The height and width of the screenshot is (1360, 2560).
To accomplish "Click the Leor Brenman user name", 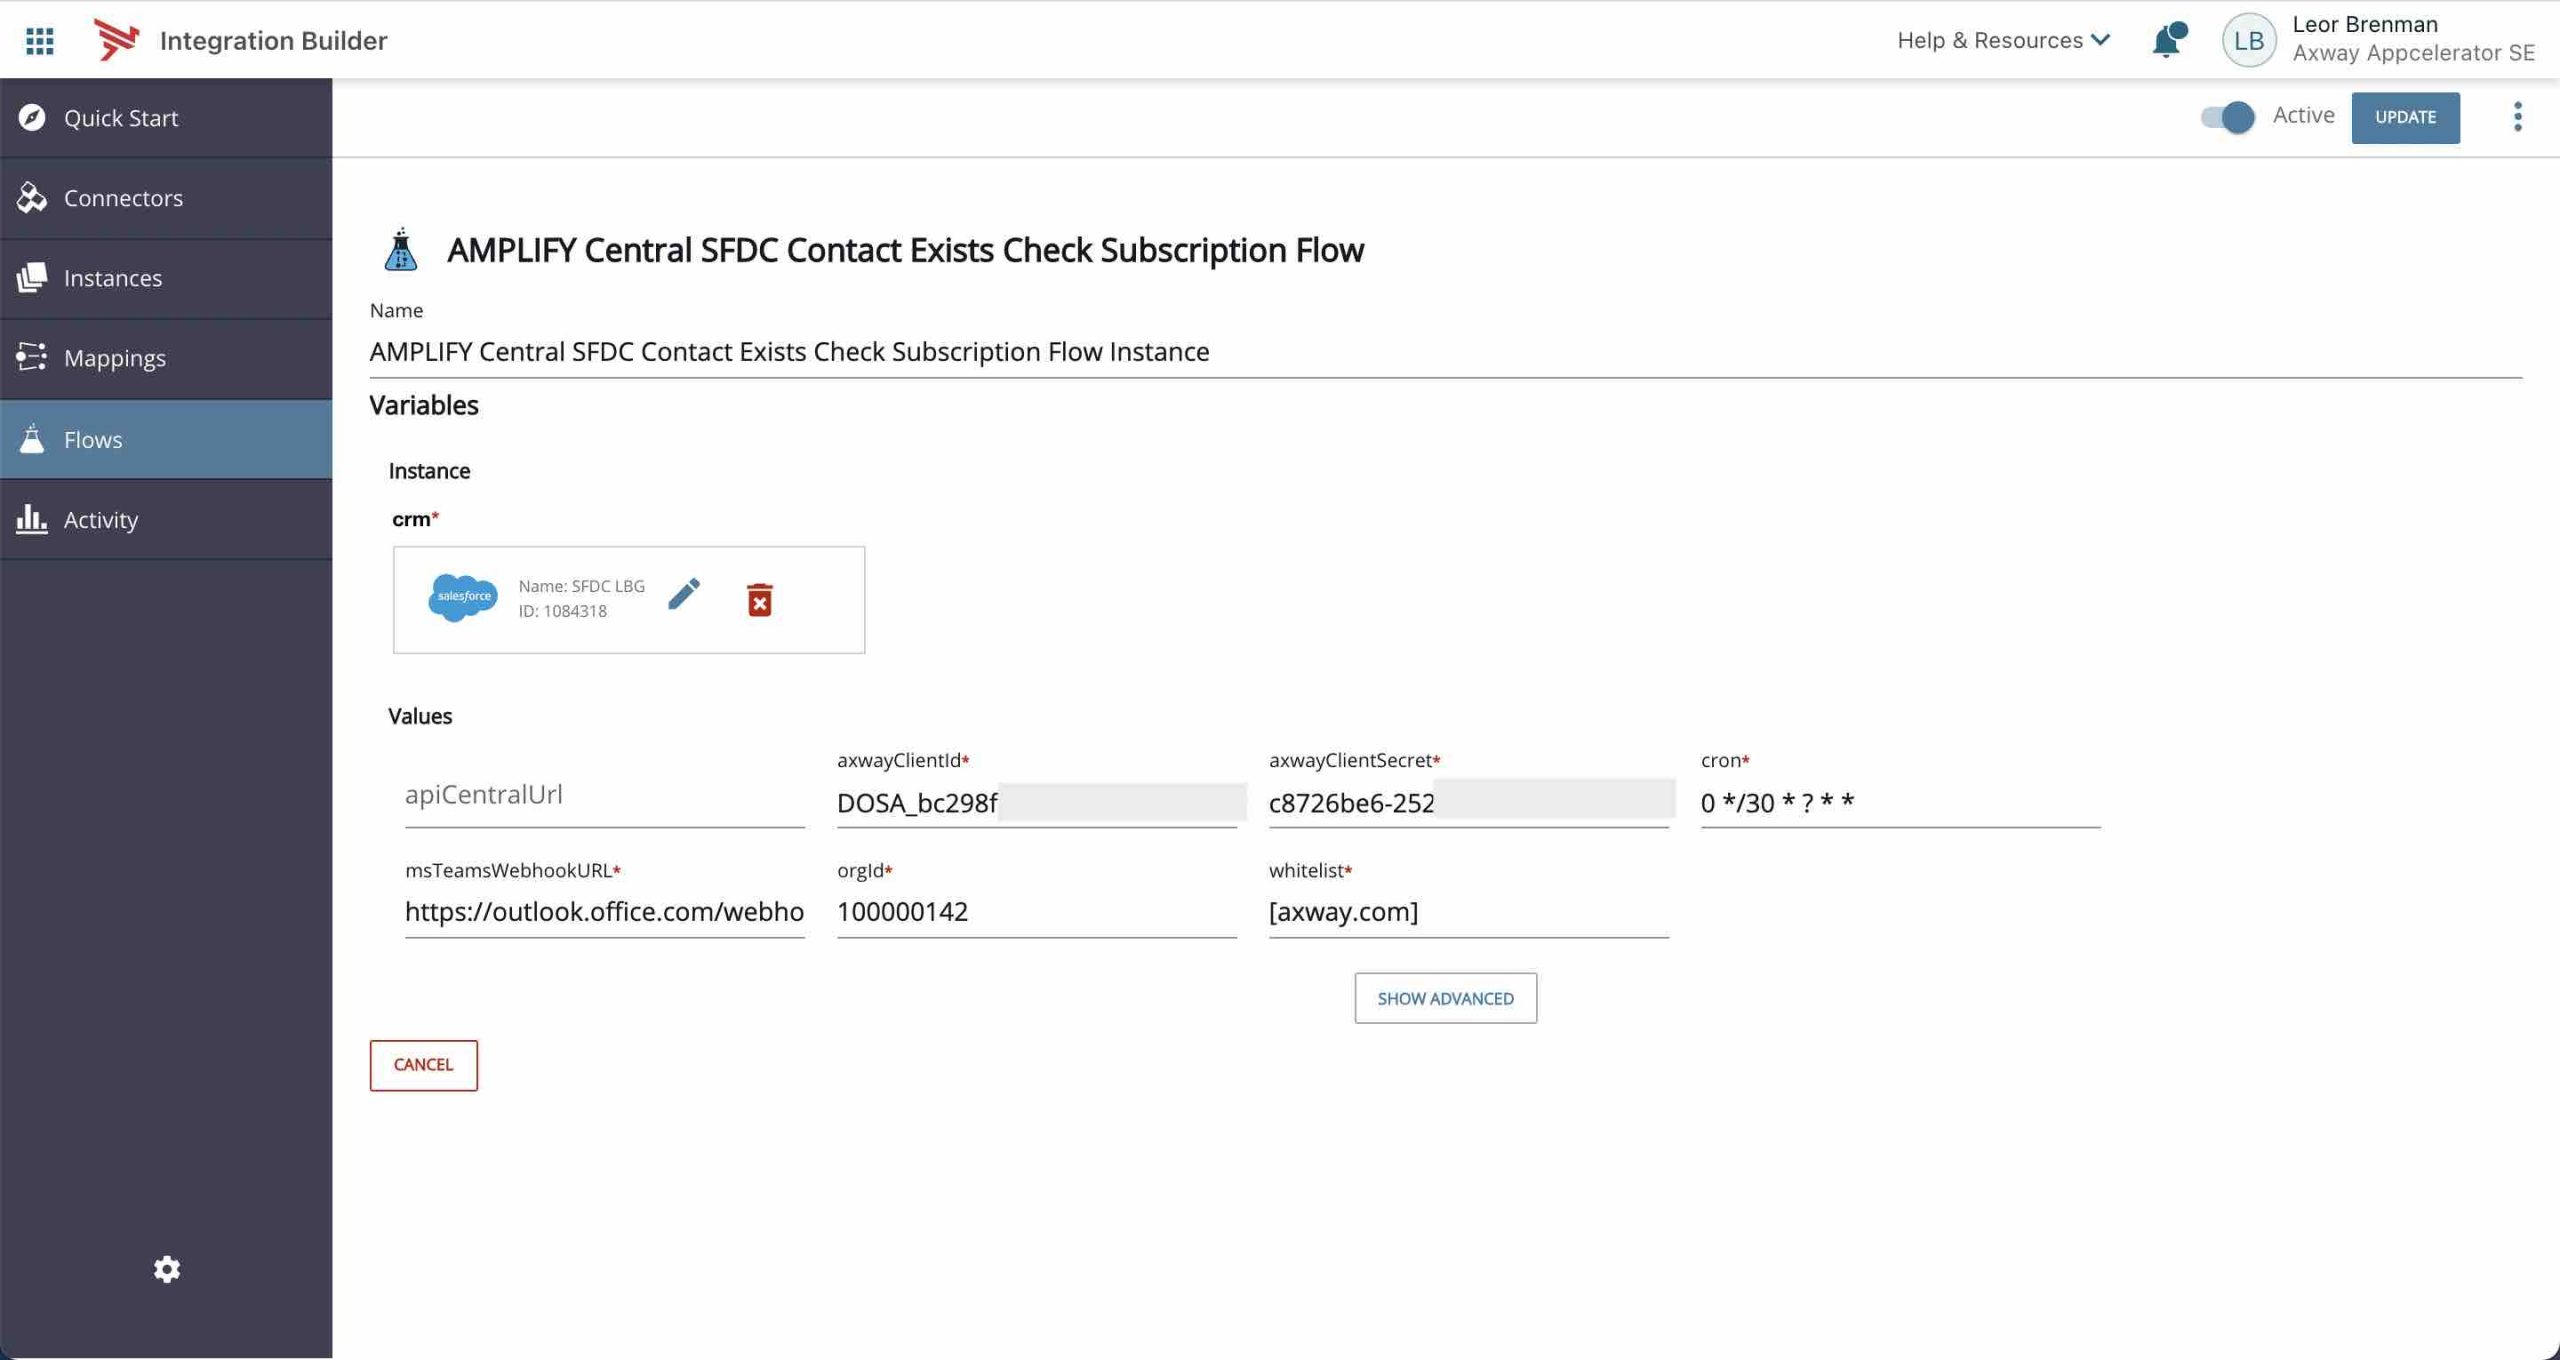I will [2365, 24].
